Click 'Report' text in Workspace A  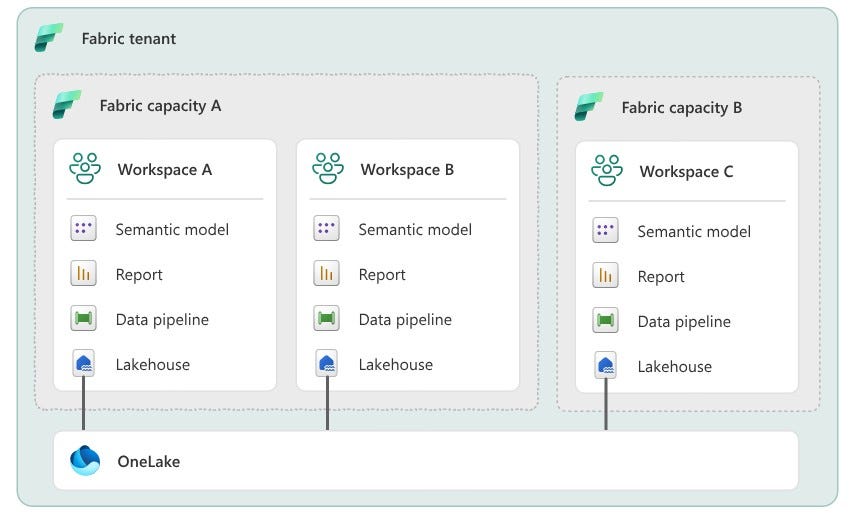(139, 275)
